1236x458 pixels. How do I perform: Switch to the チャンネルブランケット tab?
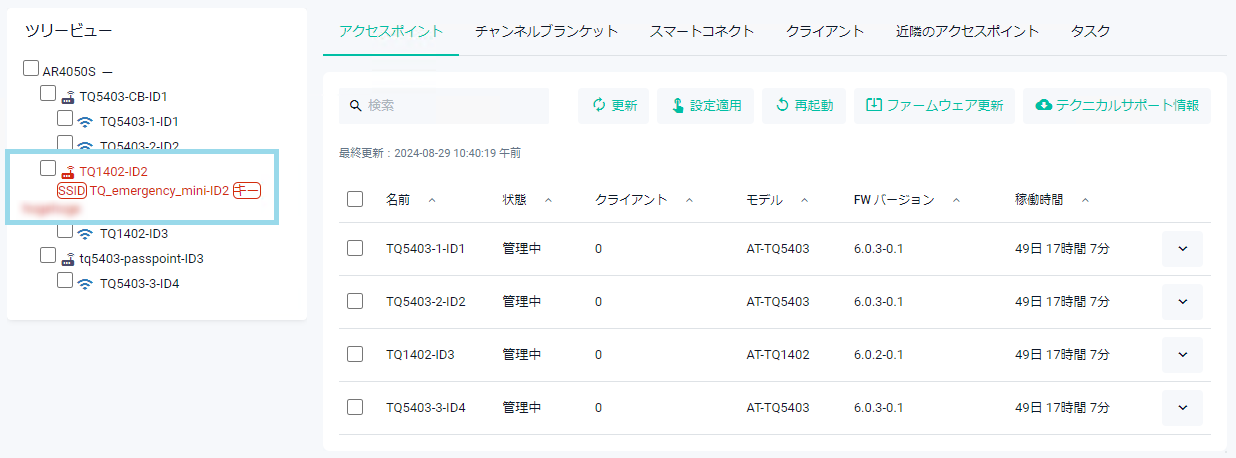(546, 31)
